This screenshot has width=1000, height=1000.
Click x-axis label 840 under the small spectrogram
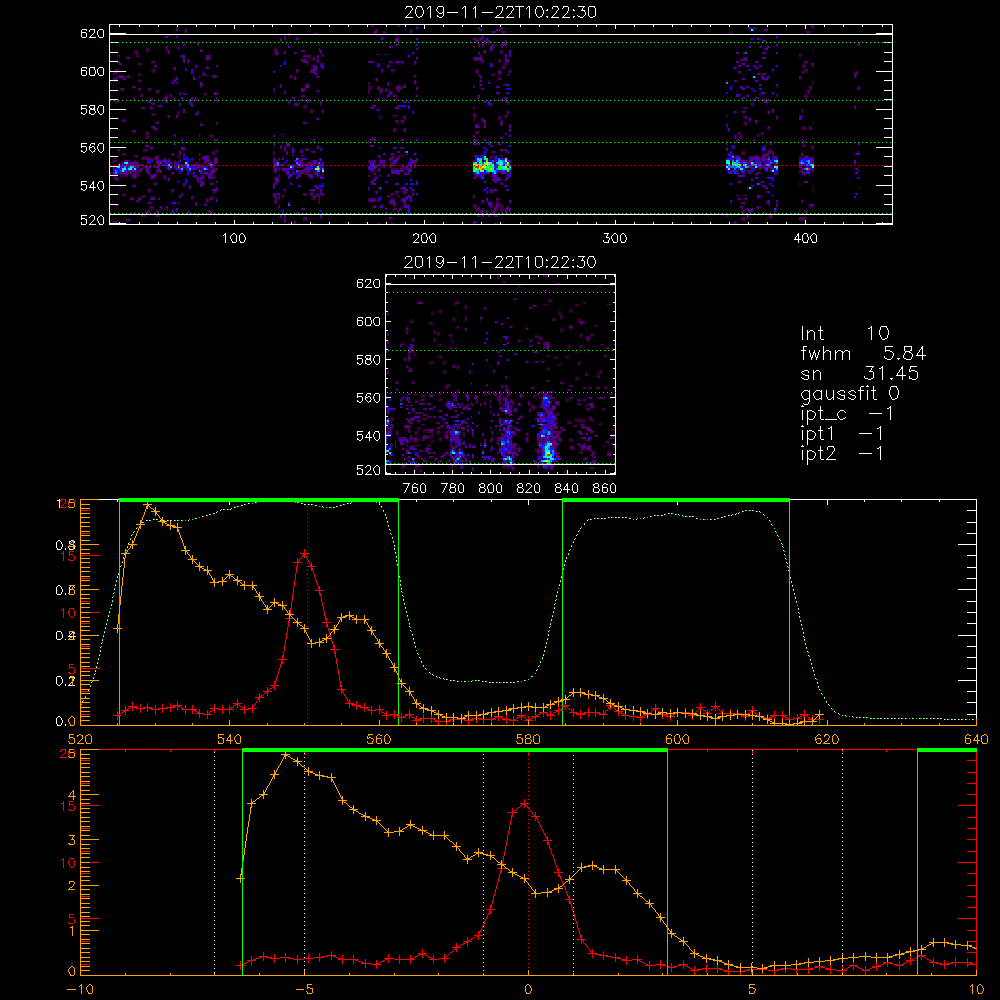(566, 489)
